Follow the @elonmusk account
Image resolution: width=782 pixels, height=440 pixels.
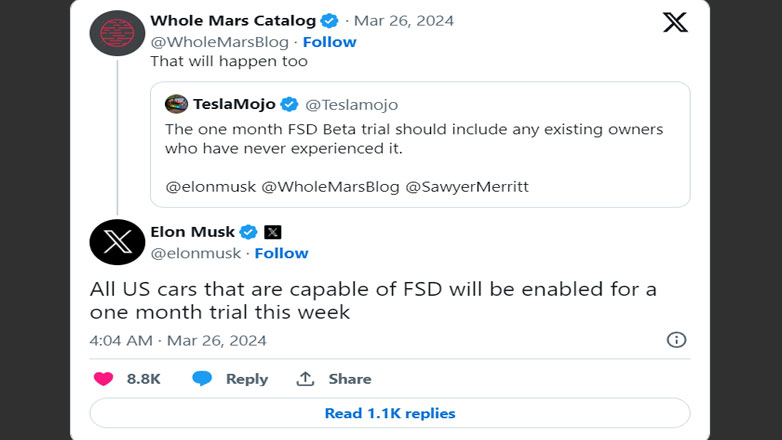pyautogui.click(x=281, y=253)
